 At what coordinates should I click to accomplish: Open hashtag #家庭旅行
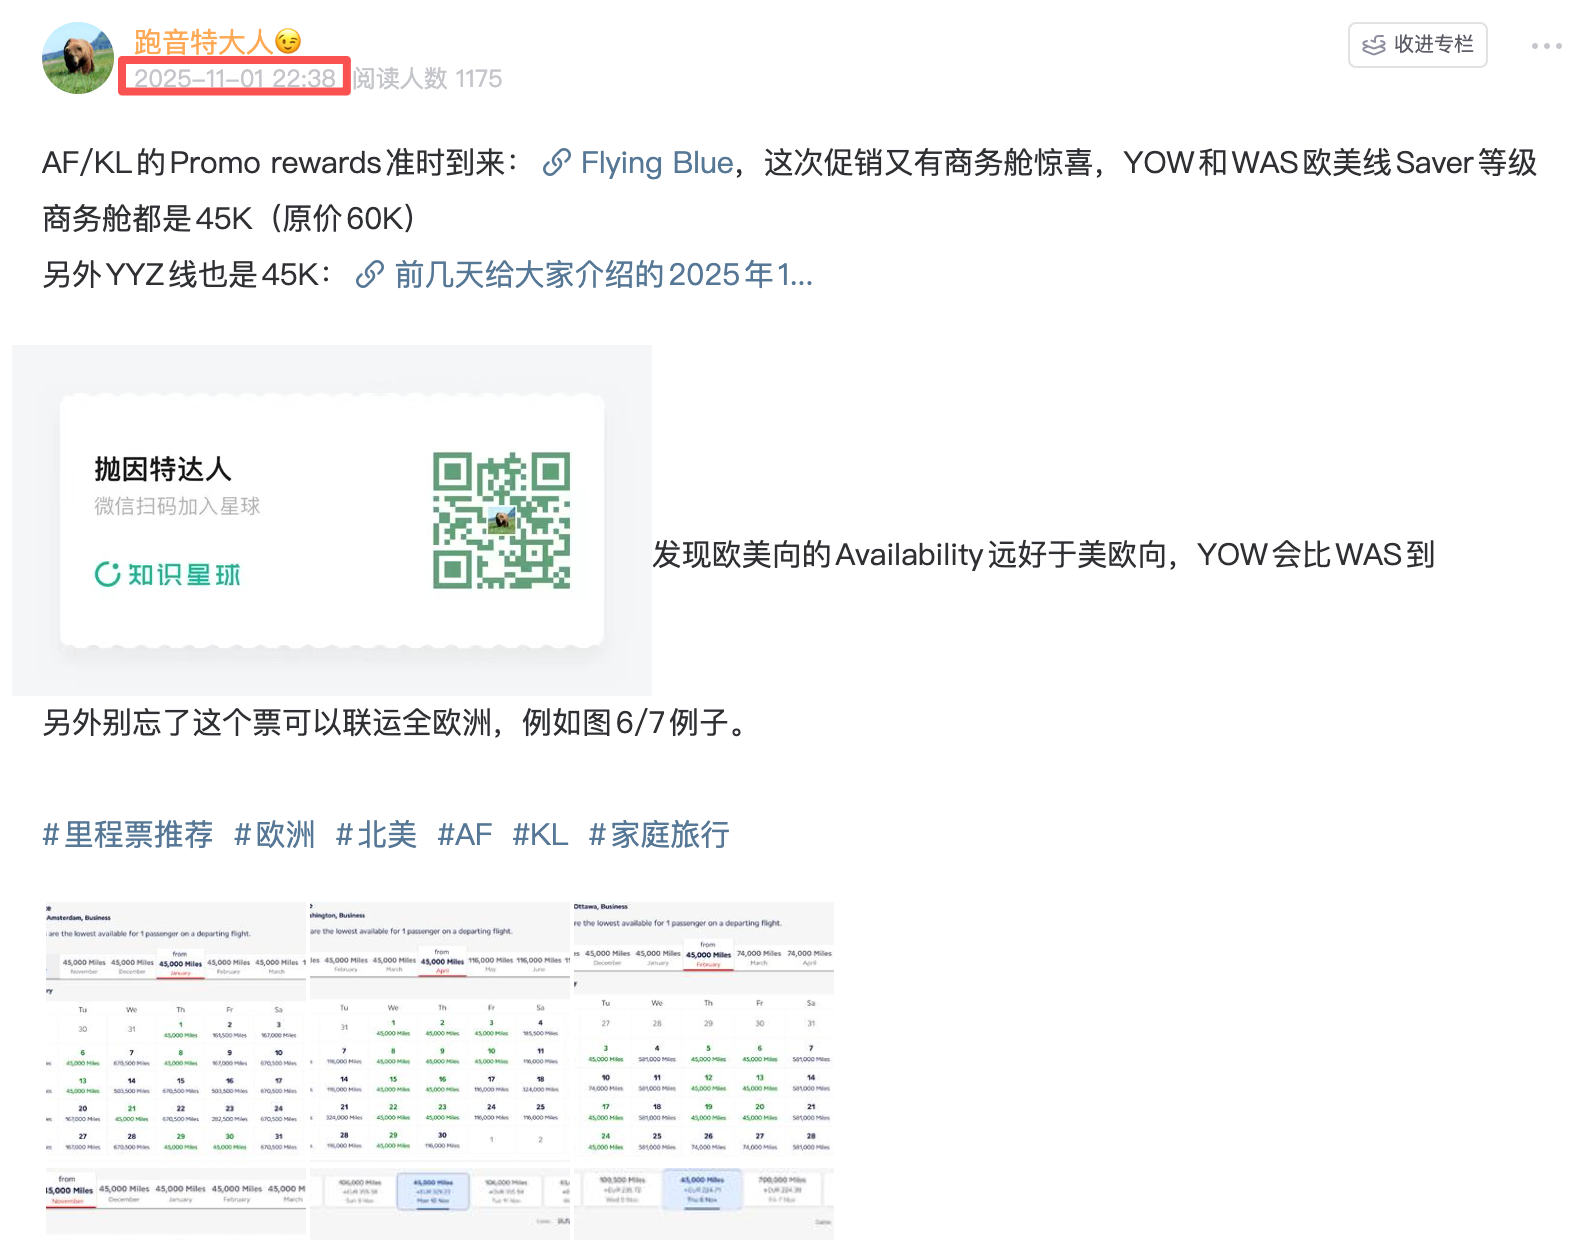point(659,834)
